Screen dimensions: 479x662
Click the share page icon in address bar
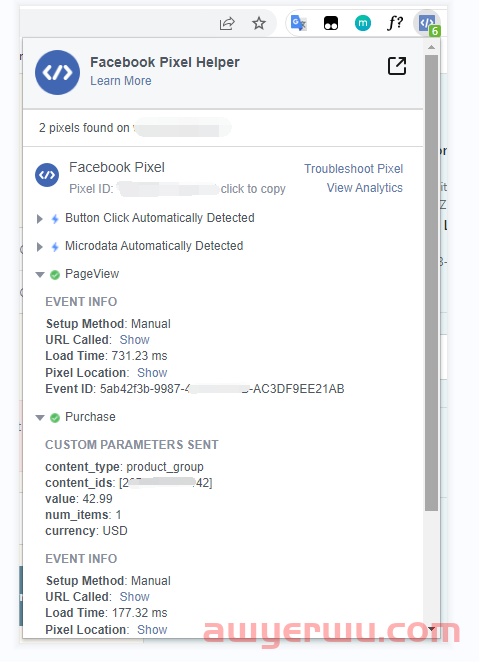[x=227, y=23]
